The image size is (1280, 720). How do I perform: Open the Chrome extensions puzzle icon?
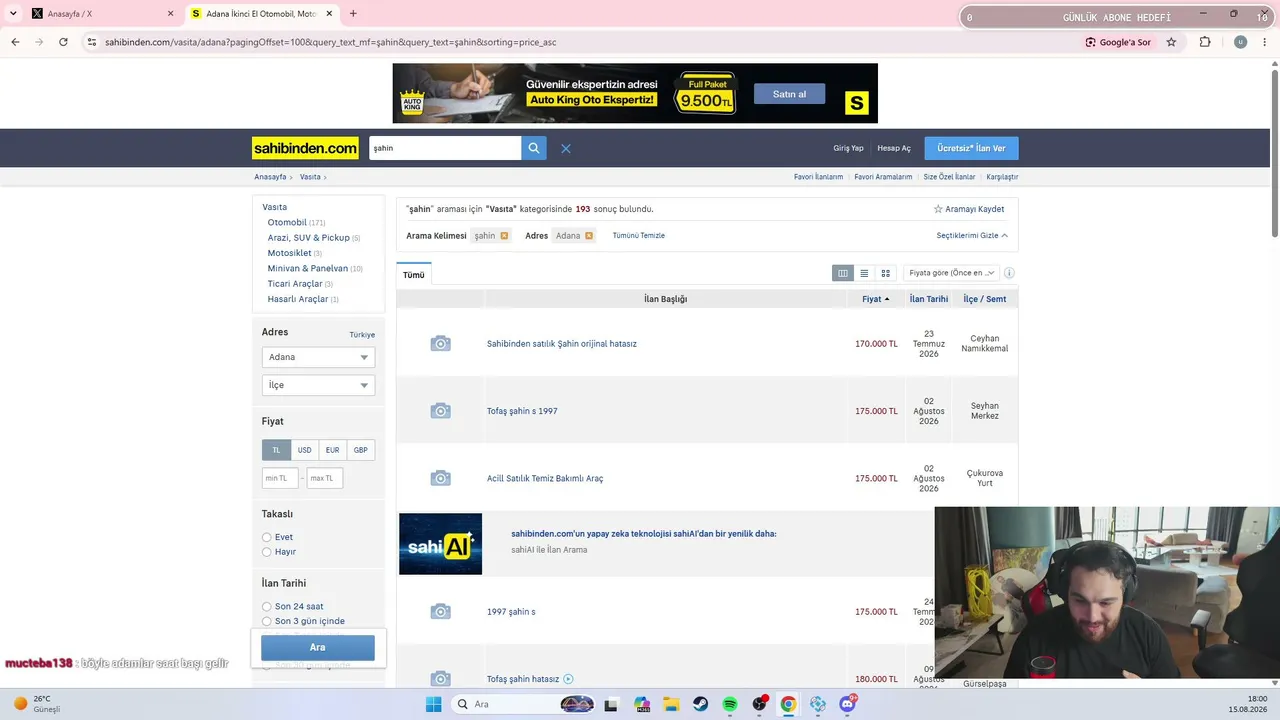(1205, 42)
